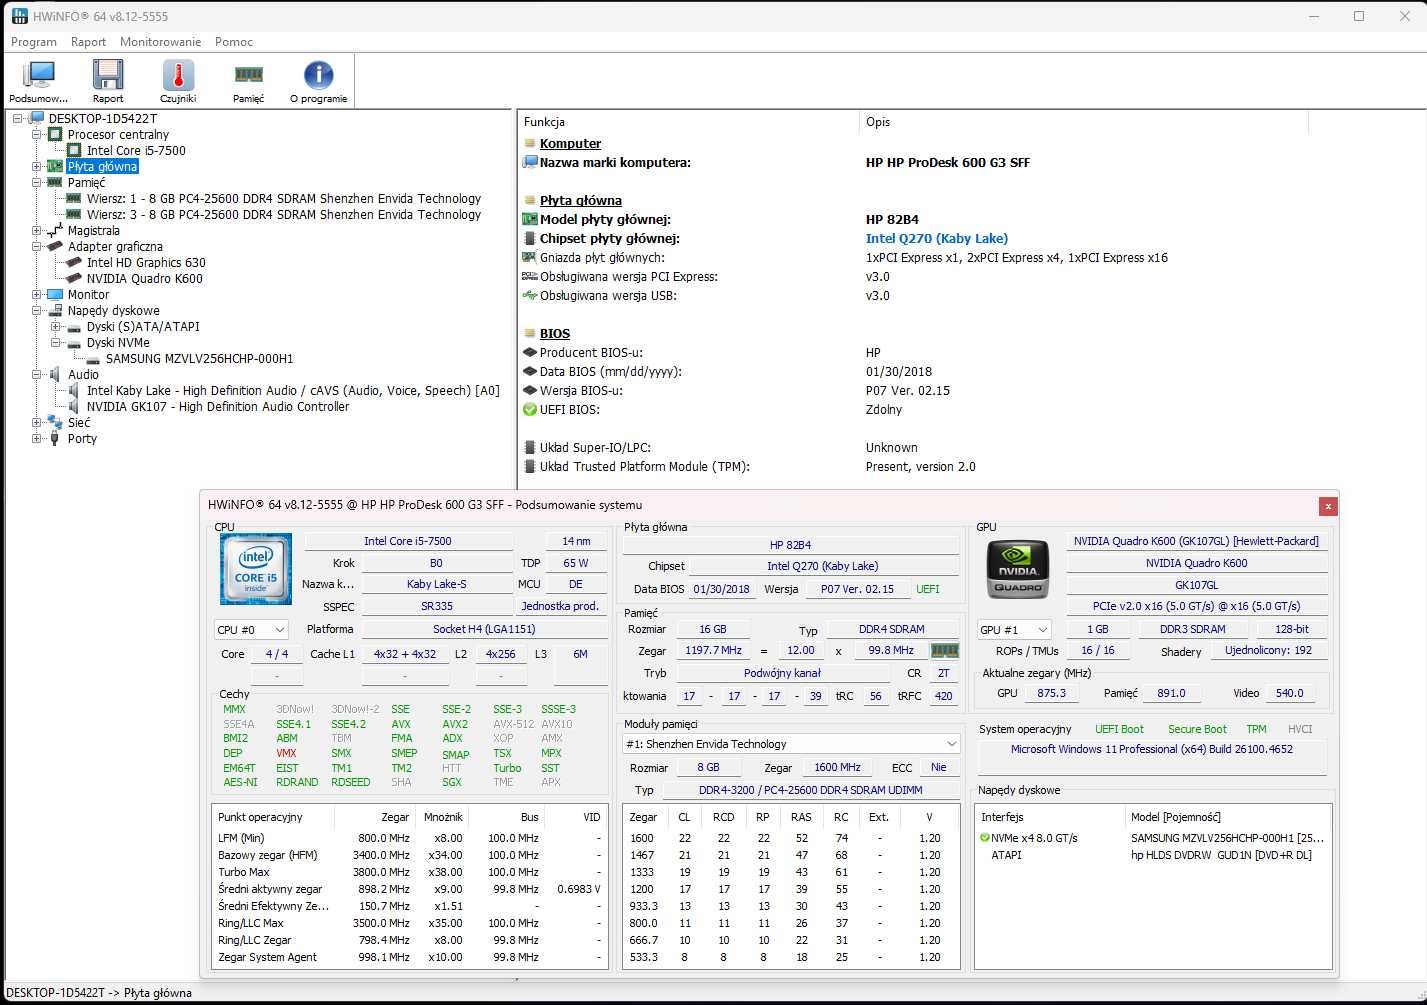1427x1005 pixels.
Task: Click the Pamięć memory module icon
Action: (248, 74)
